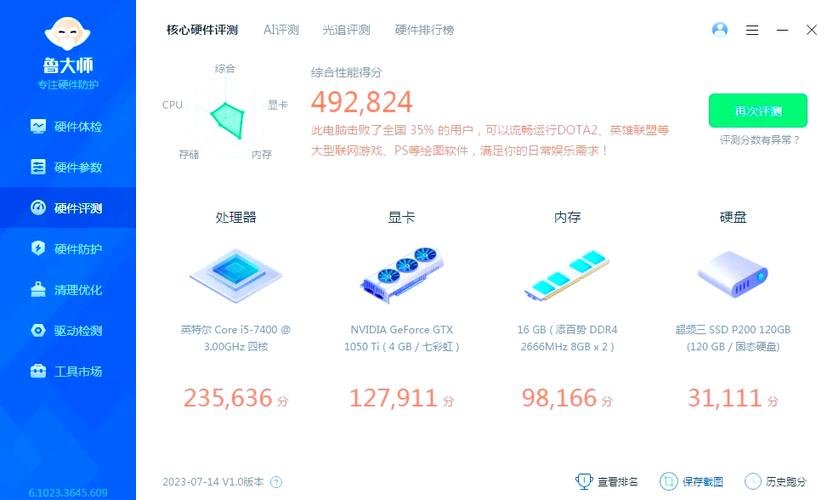The width and height of the screenshot is (833, 500).
Task: Click the 鲁大师 mascot logo
Action: pos(67,33)
